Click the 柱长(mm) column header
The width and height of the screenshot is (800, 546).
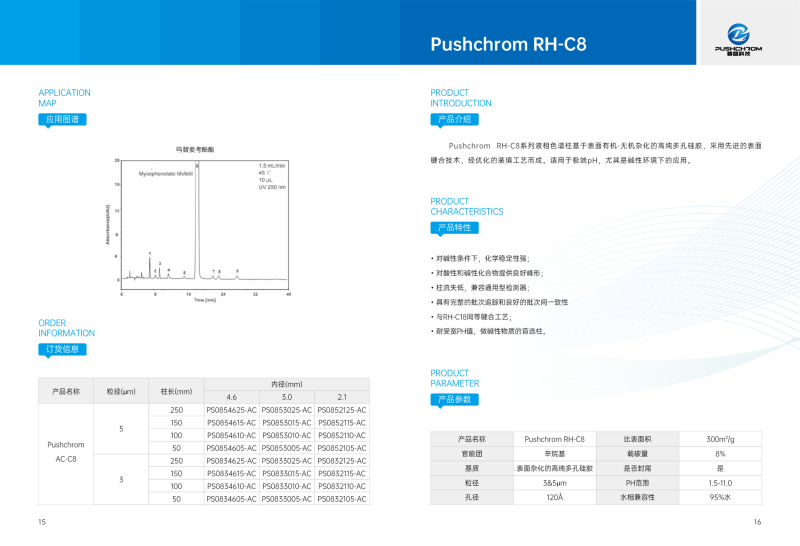point(176,390)
